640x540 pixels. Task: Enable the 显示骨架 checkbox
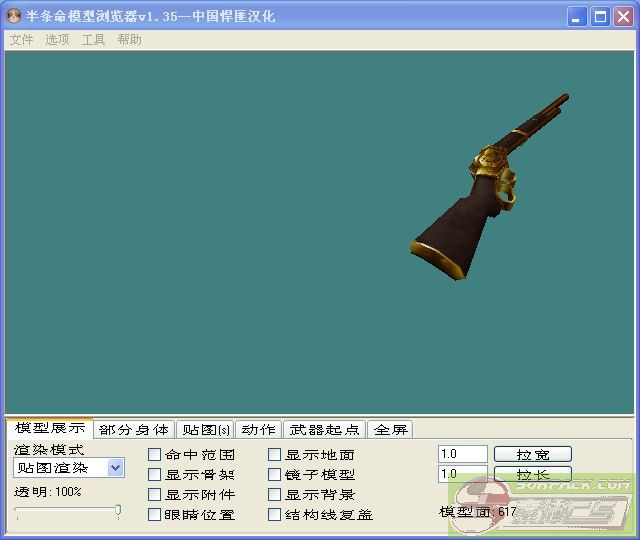[x=155, y=475]
